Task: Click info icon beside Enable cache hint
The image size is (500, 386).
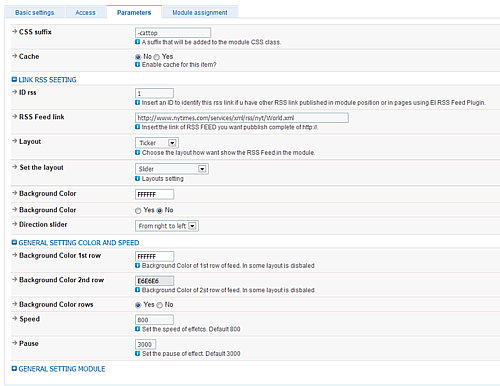Action: pos(137,64)
